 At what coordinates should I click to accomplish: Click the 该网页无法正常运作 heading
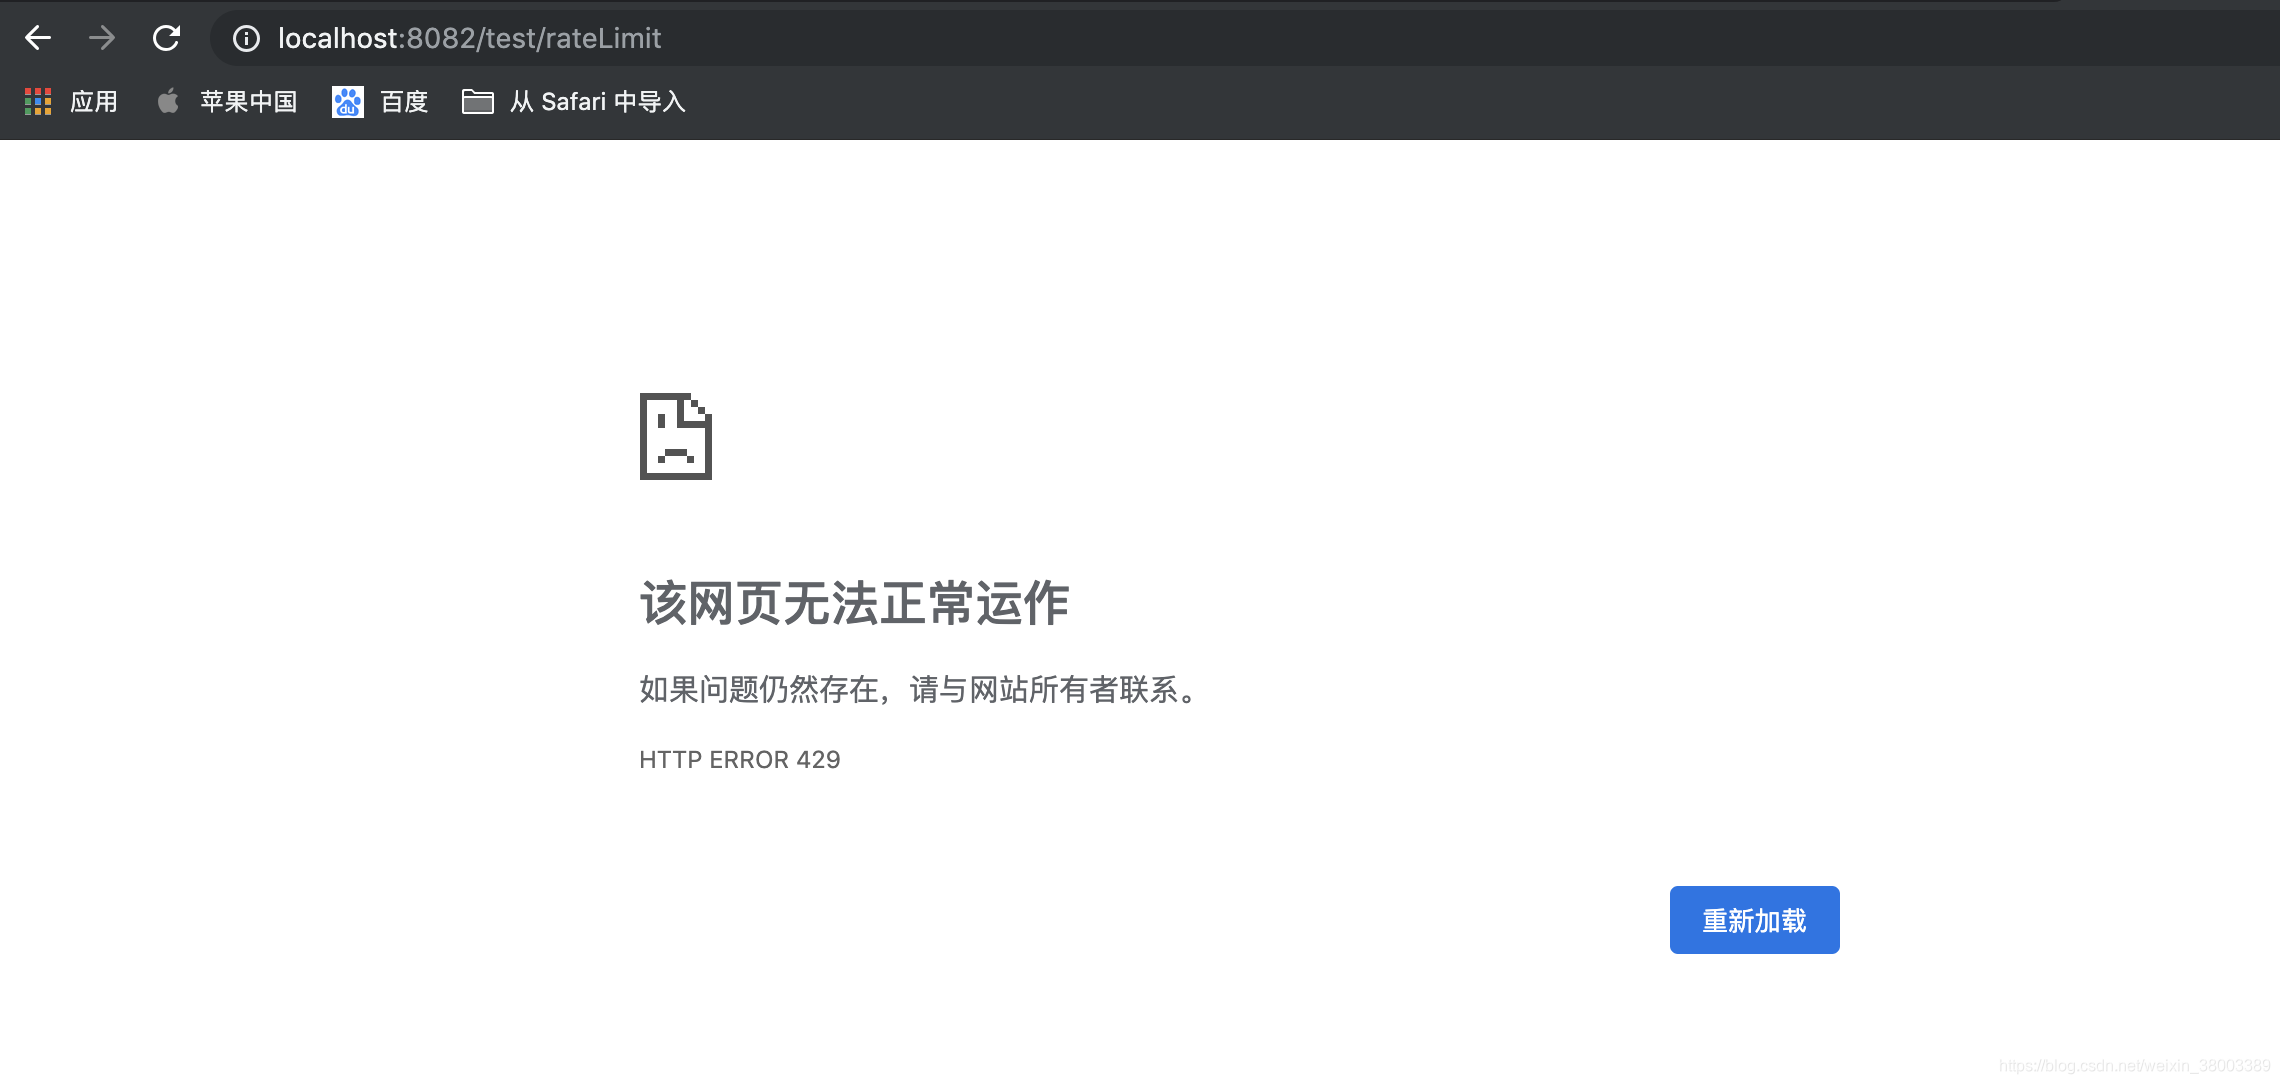[854, 603]
